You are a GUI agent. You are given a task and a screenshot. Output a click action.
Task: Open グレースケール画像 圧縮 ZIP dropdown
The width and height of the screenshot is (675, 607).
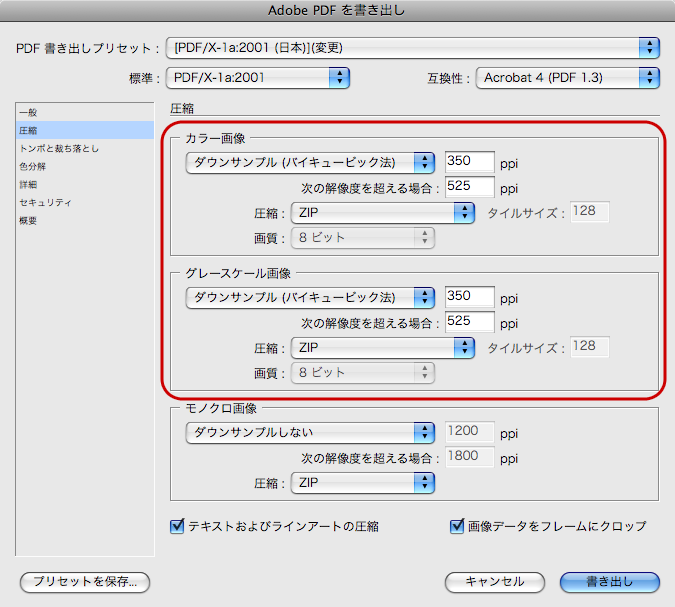pyautogui.click(x=383, y=348)
